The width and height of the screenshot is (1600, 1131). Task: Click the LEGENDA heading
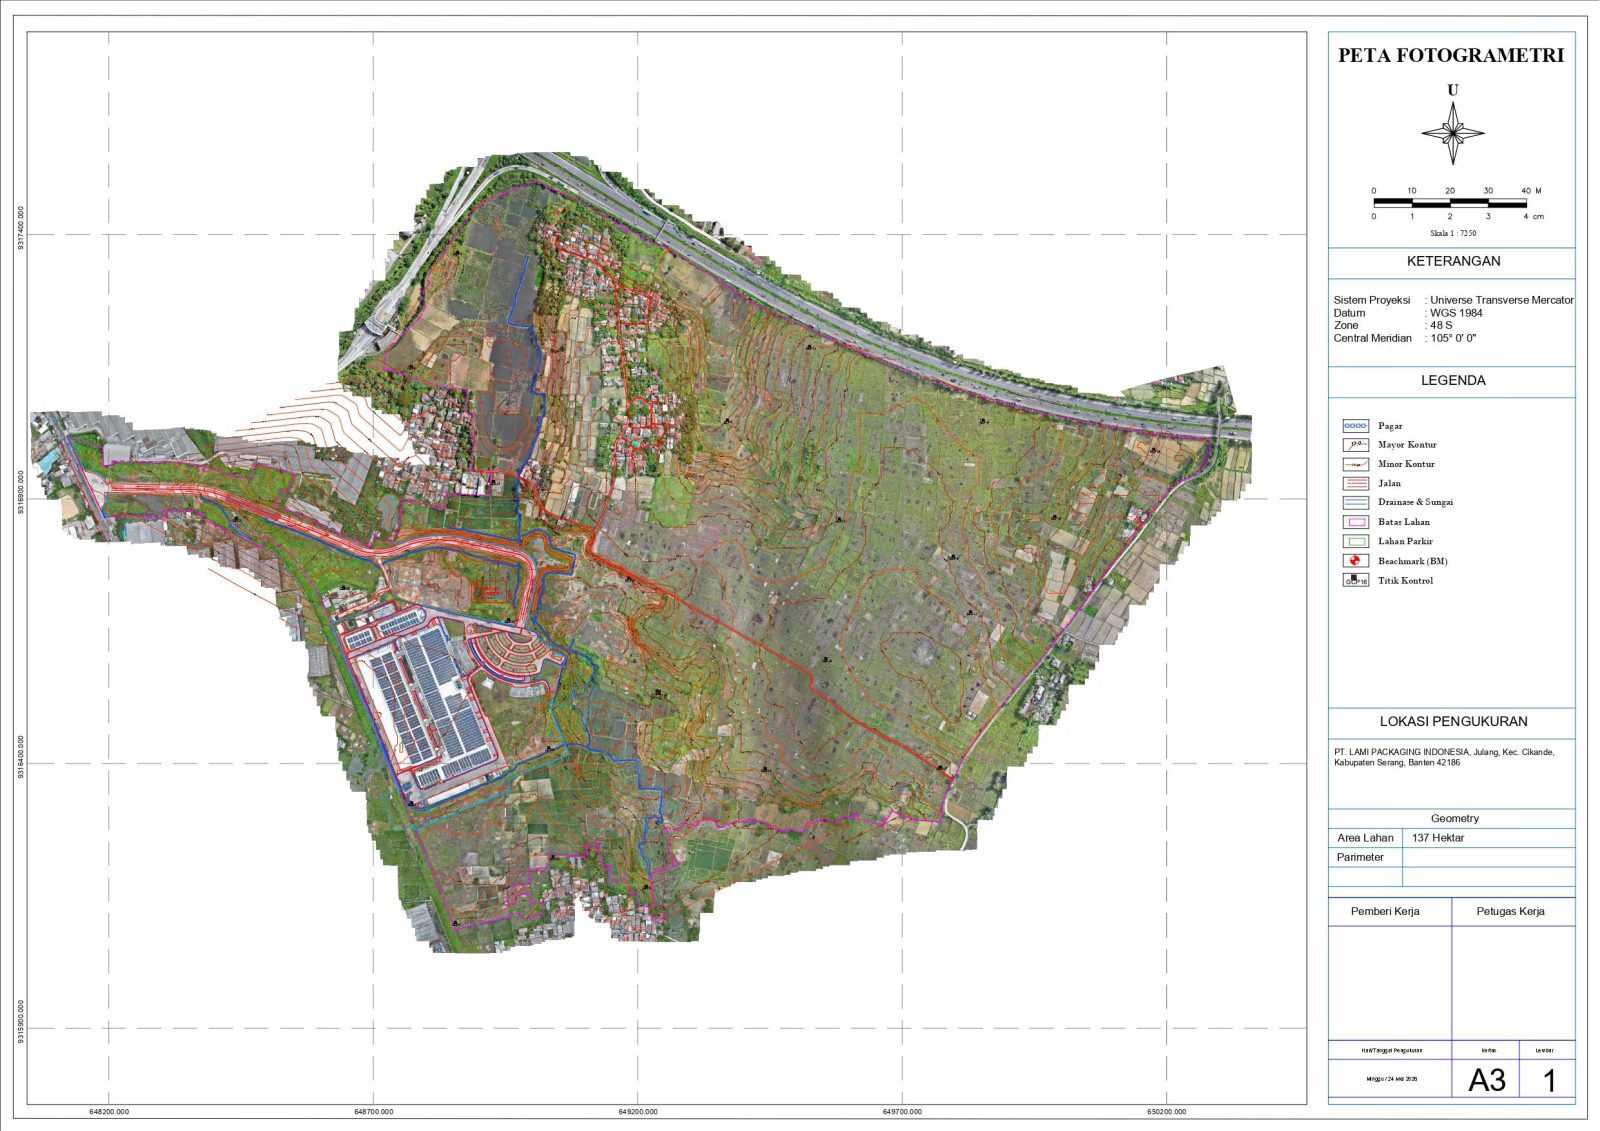(x=1453, y=380)
